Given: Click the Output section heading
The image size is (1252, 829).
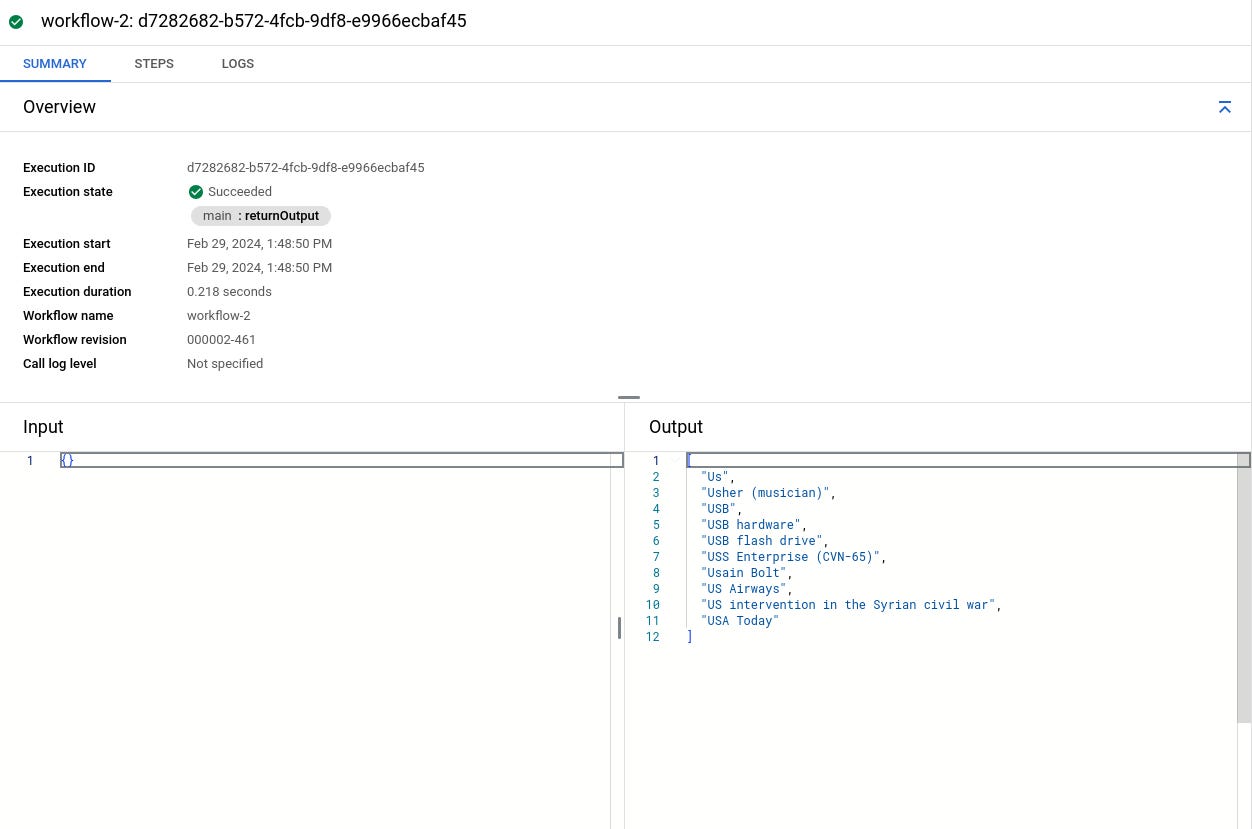Looking at the screenshot, I should pyautogui.click(x=676, y=427).
